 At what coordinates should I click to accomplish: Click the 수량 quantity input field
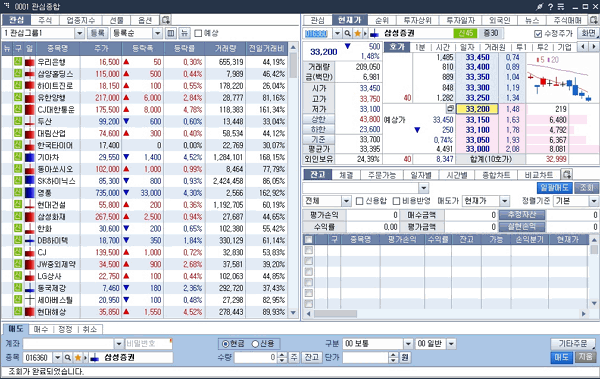coord(256,358)
